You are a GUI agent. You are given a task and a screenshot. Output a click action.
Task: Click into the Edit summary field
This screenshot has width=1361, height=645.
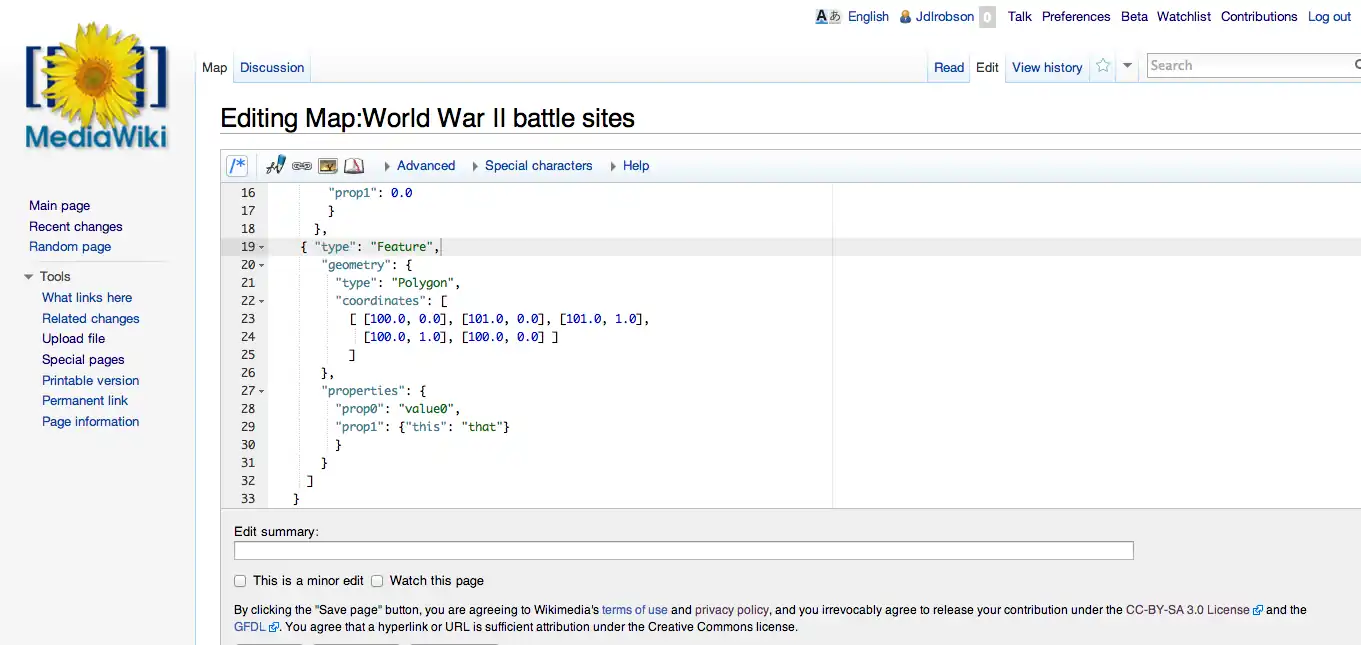683,551
